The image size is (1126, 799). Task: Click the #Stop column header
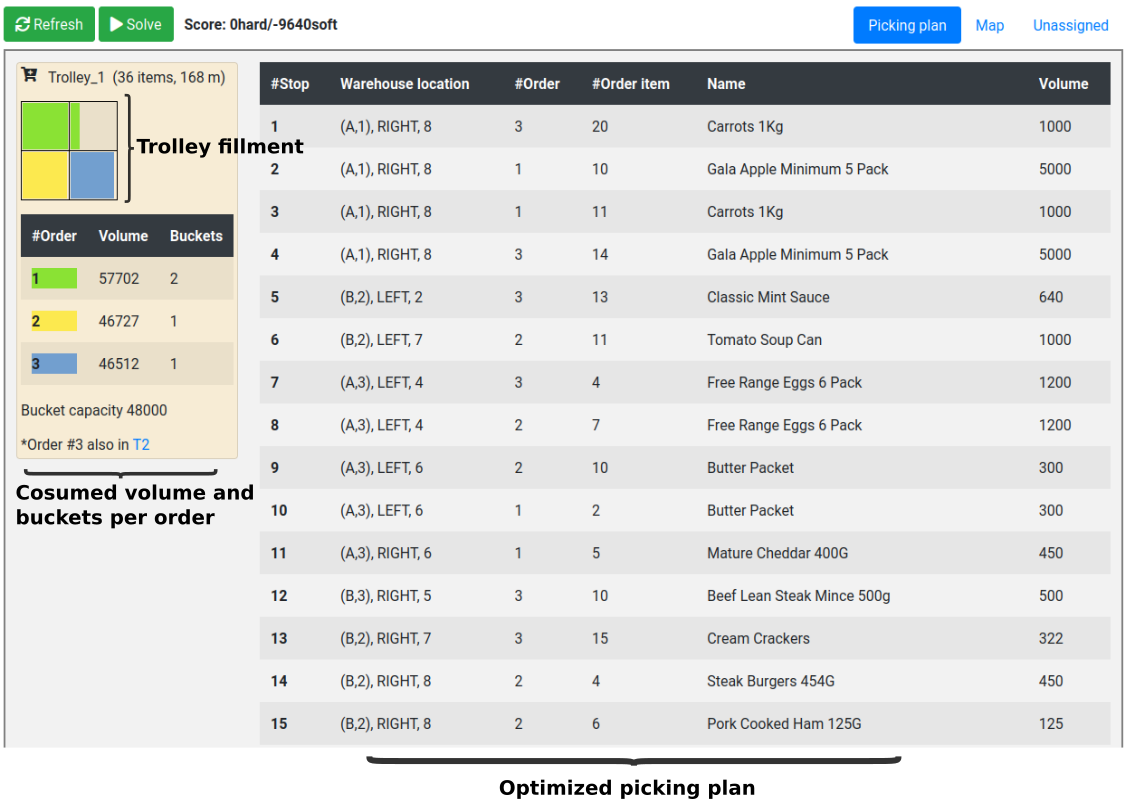(x=290, y=84)
